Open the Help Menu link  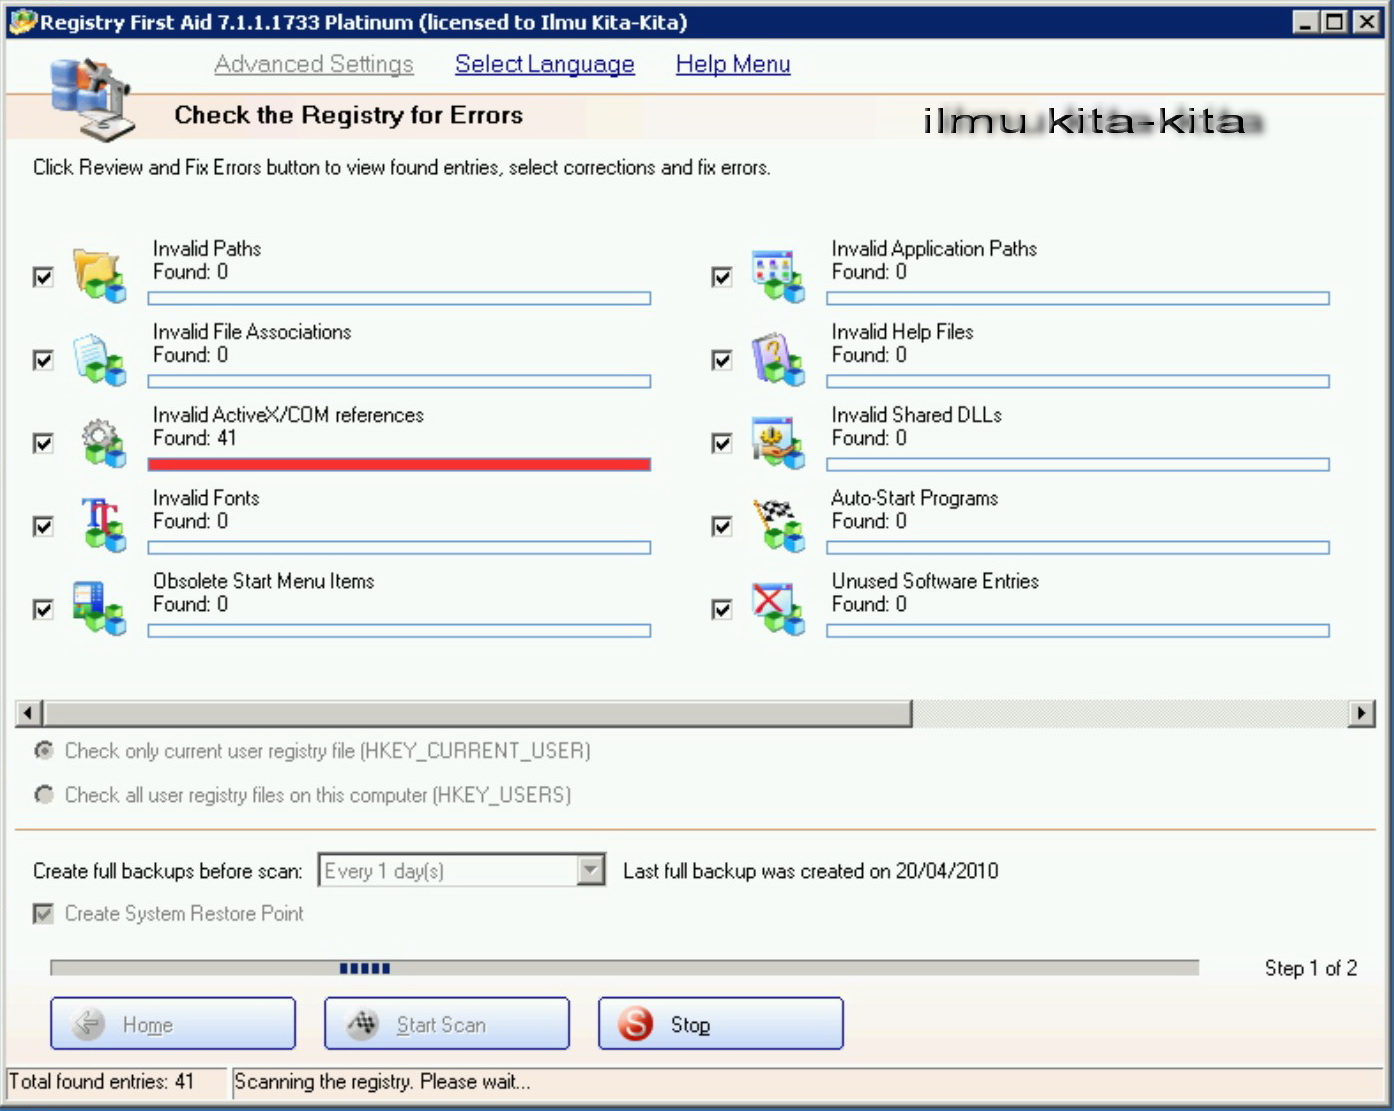click(x=733, y=64)
